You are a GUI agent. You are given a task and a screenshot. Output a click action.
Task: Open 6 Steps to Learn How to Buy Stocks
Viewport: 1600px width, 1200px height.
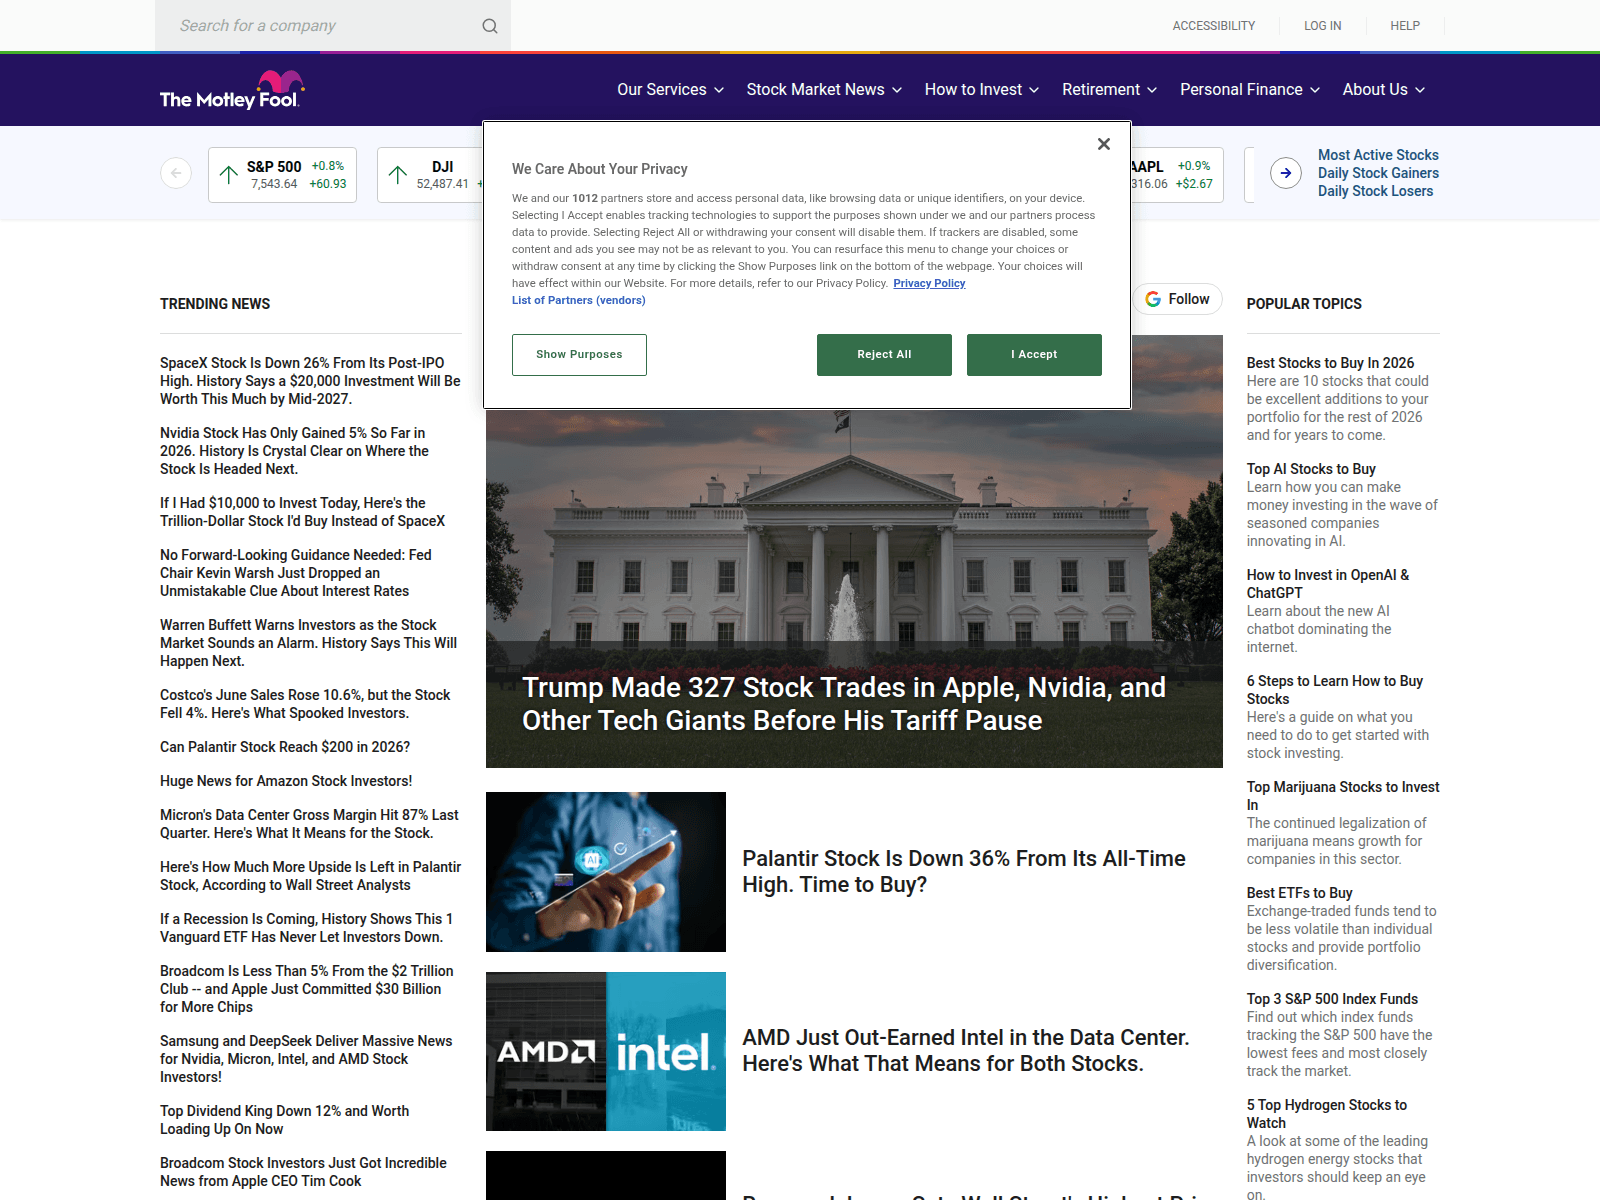click(1335, 690)
